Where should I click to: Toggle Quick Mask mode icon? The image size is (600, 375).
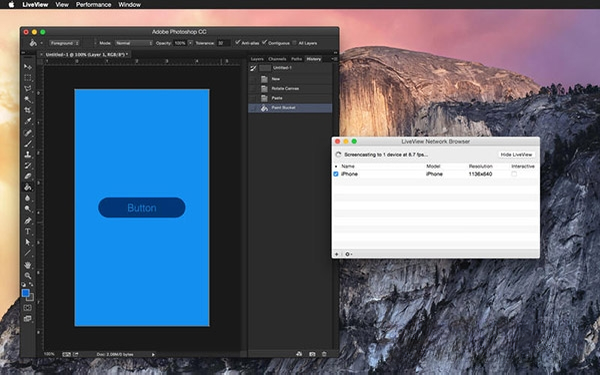28,308
